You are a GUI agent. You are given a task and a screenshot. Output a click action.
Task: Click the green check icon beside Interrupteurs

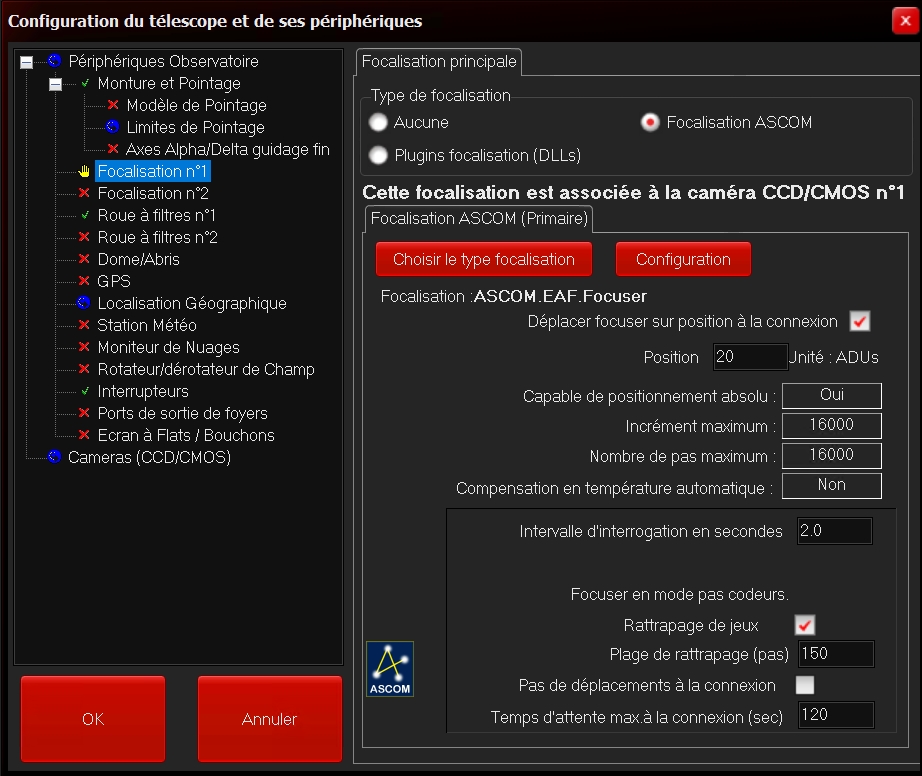click(84, 391)
